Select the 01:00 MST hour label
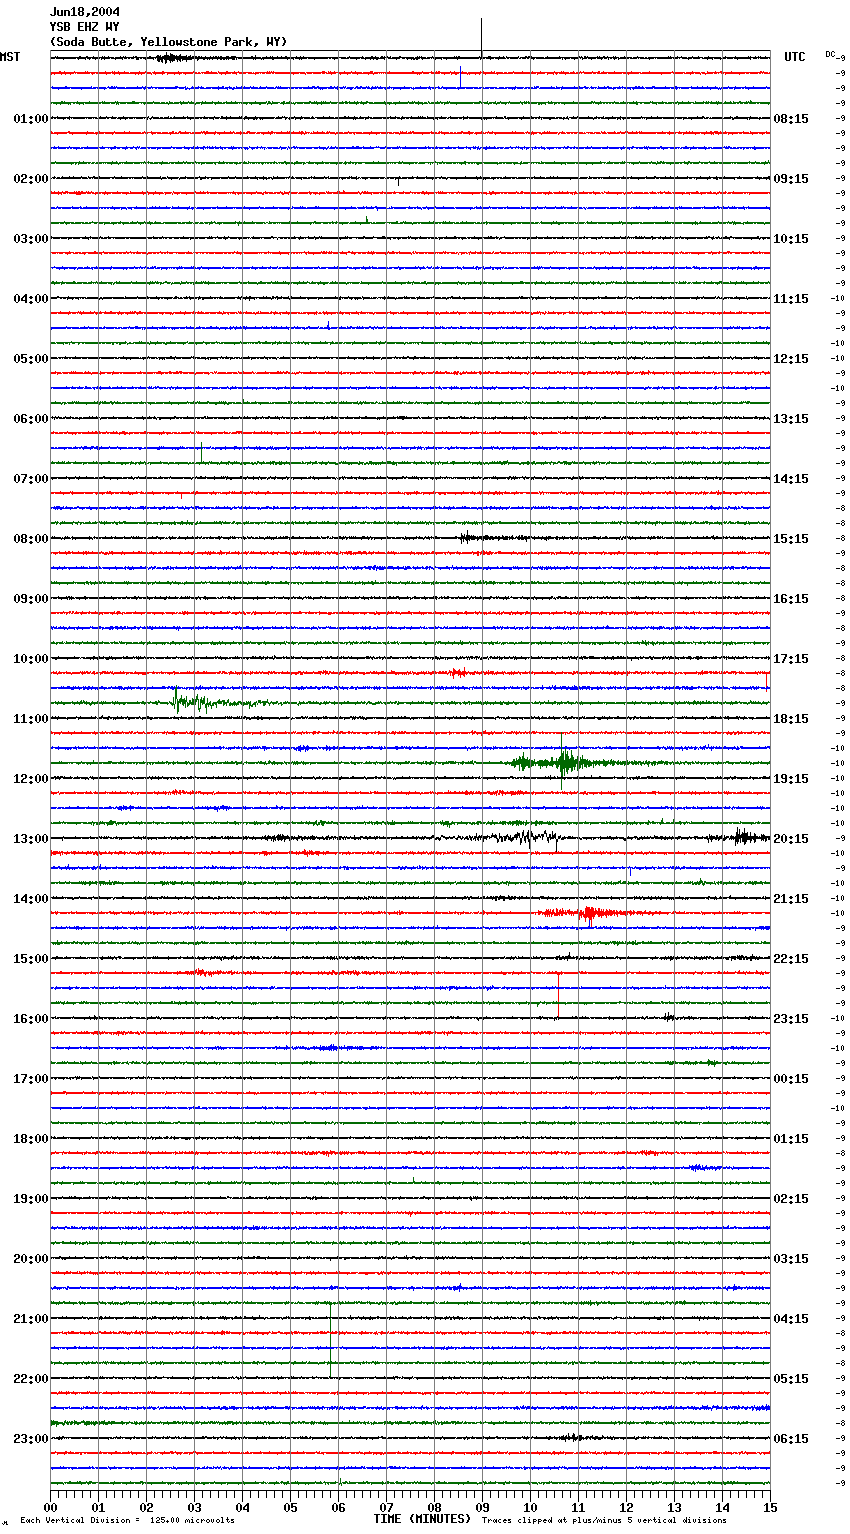850x1534 pixels. pyautogui.click(x=31, y=119)
